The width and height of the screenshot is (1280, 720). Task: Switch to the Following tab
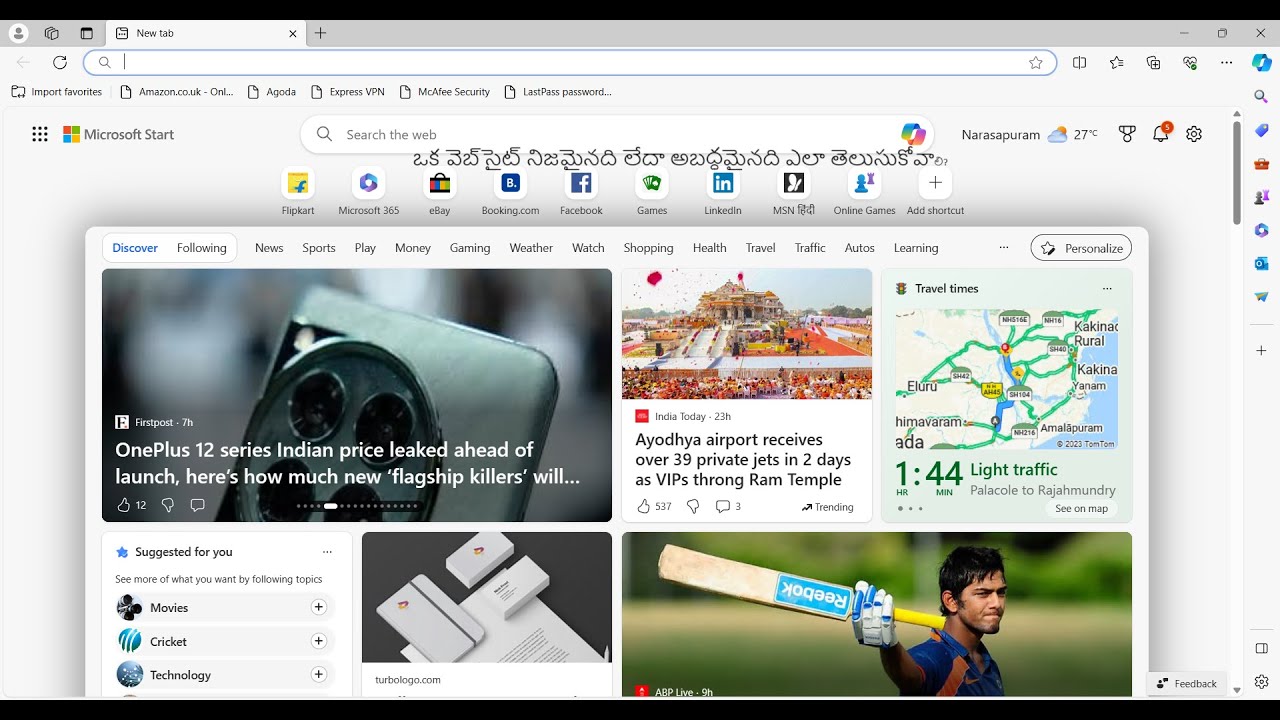202,248
